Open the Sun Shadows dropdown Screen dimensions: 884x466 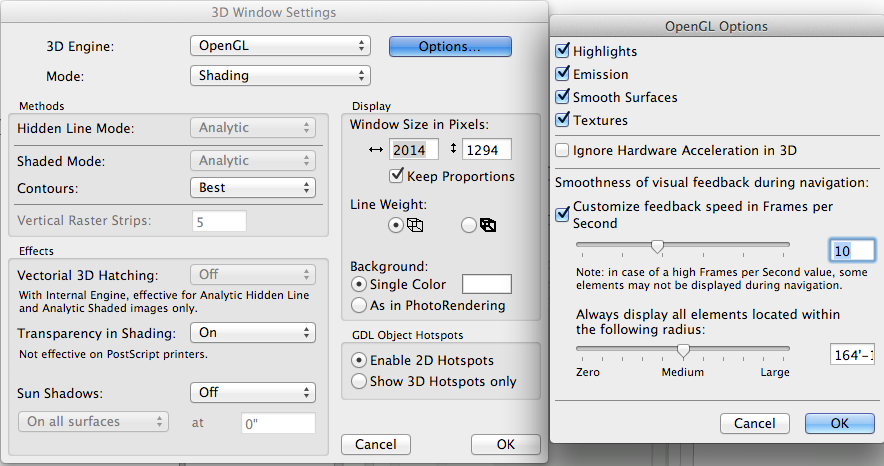tap(252, 392)
